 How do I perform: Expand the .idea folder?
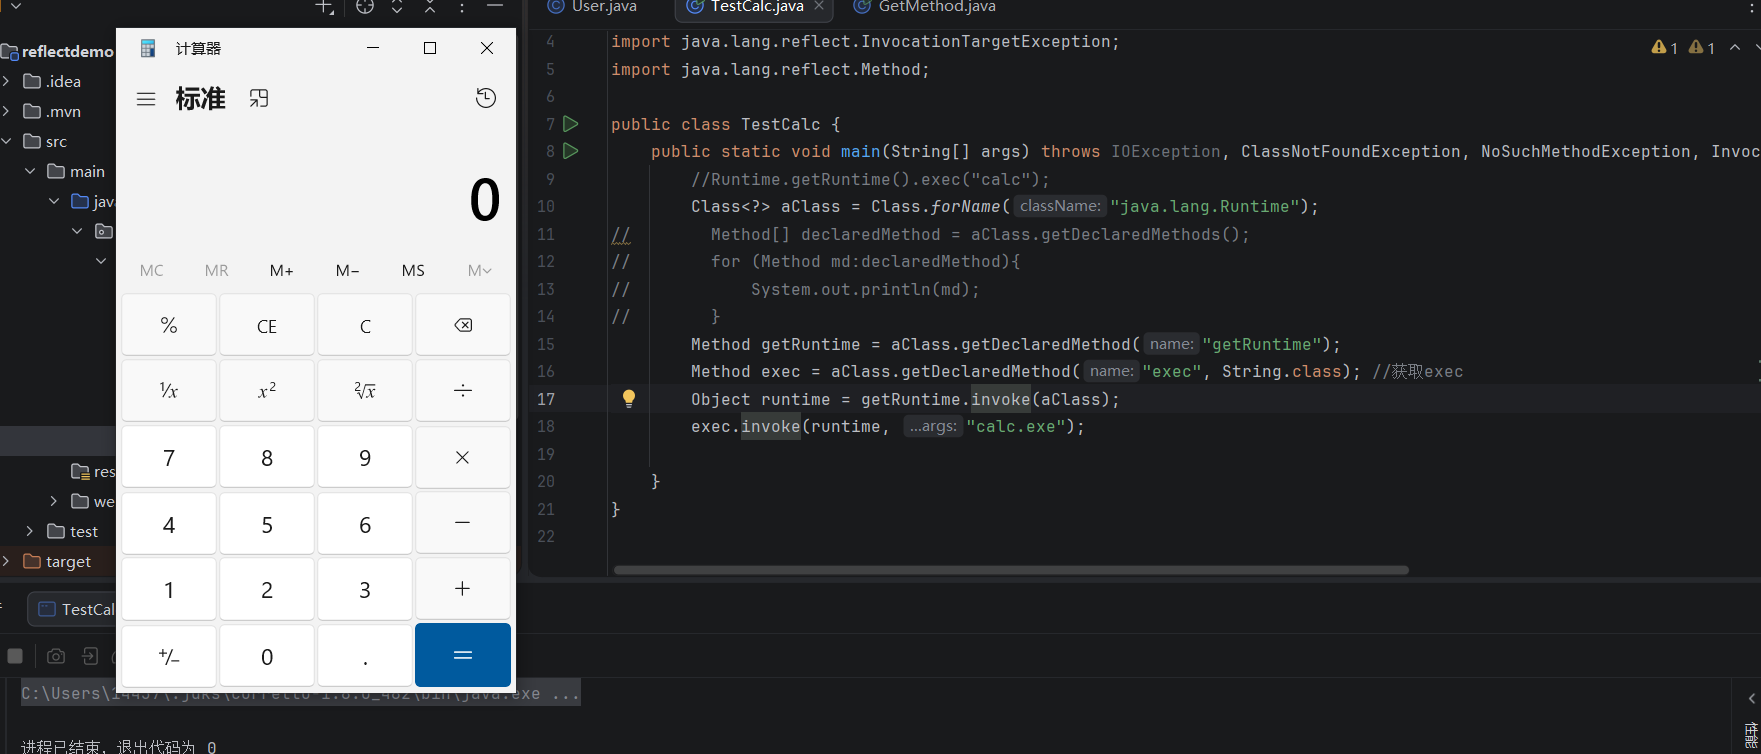click(6, 81)
